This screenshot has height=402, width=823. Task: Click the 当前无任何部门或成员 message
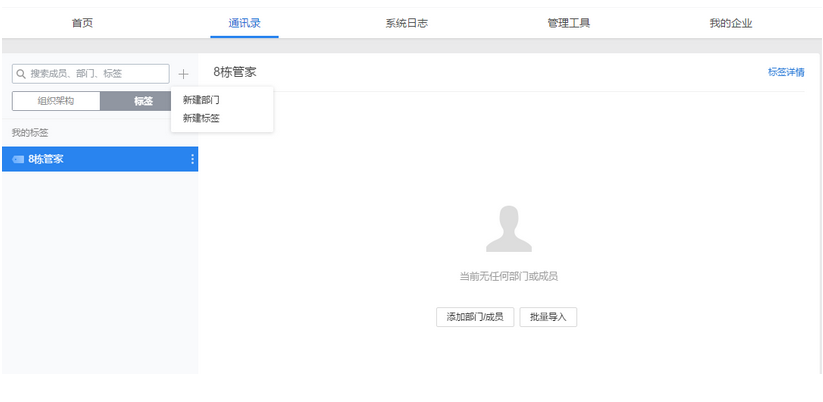coord(509,277)
